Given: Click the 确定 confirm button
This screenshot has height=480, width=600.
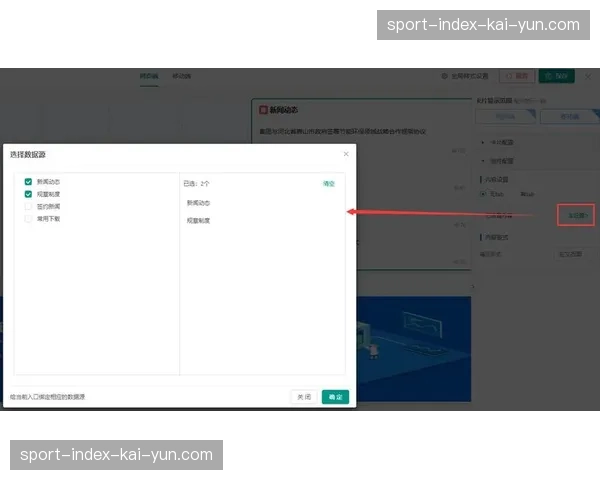Looking at the screenshot, I should coord(336,397).
